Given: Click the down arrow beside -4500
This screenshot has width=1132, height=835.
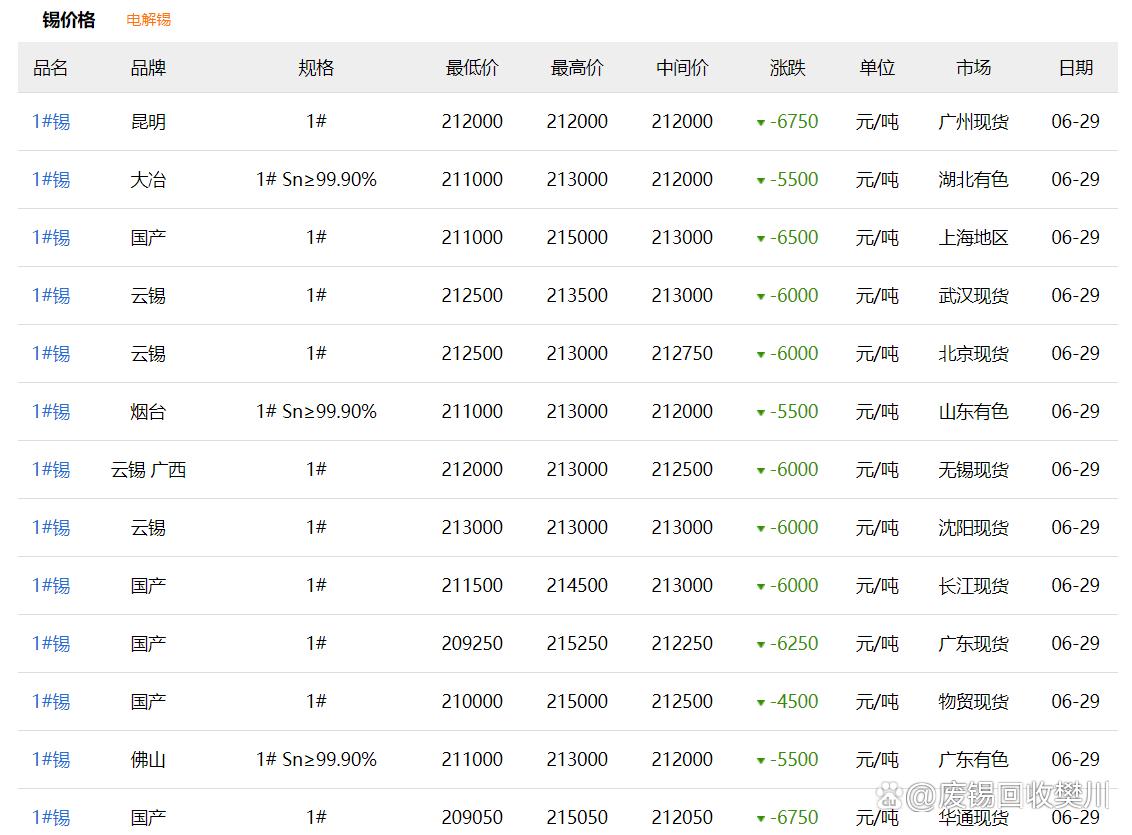Looking at the screenshot, I should point(760,702).
